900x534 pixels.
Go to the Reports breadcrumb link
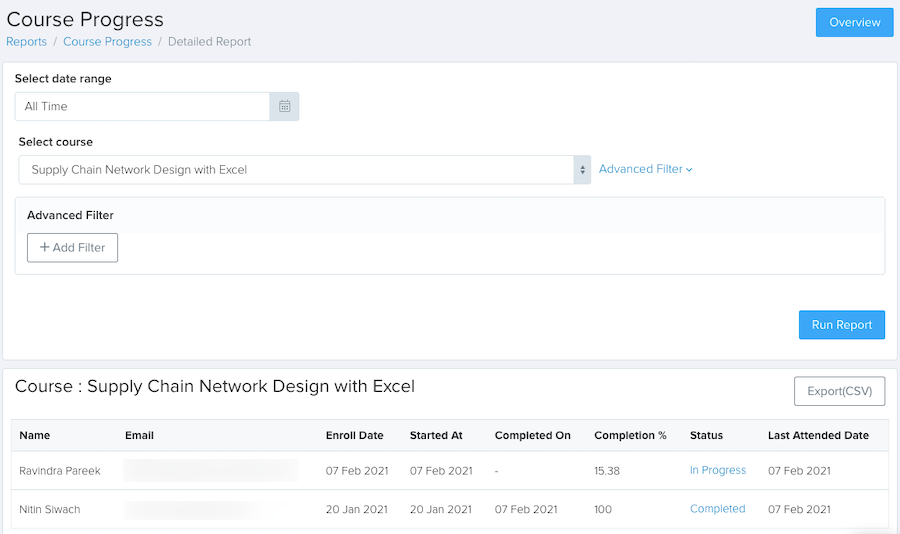pos(26,42)
